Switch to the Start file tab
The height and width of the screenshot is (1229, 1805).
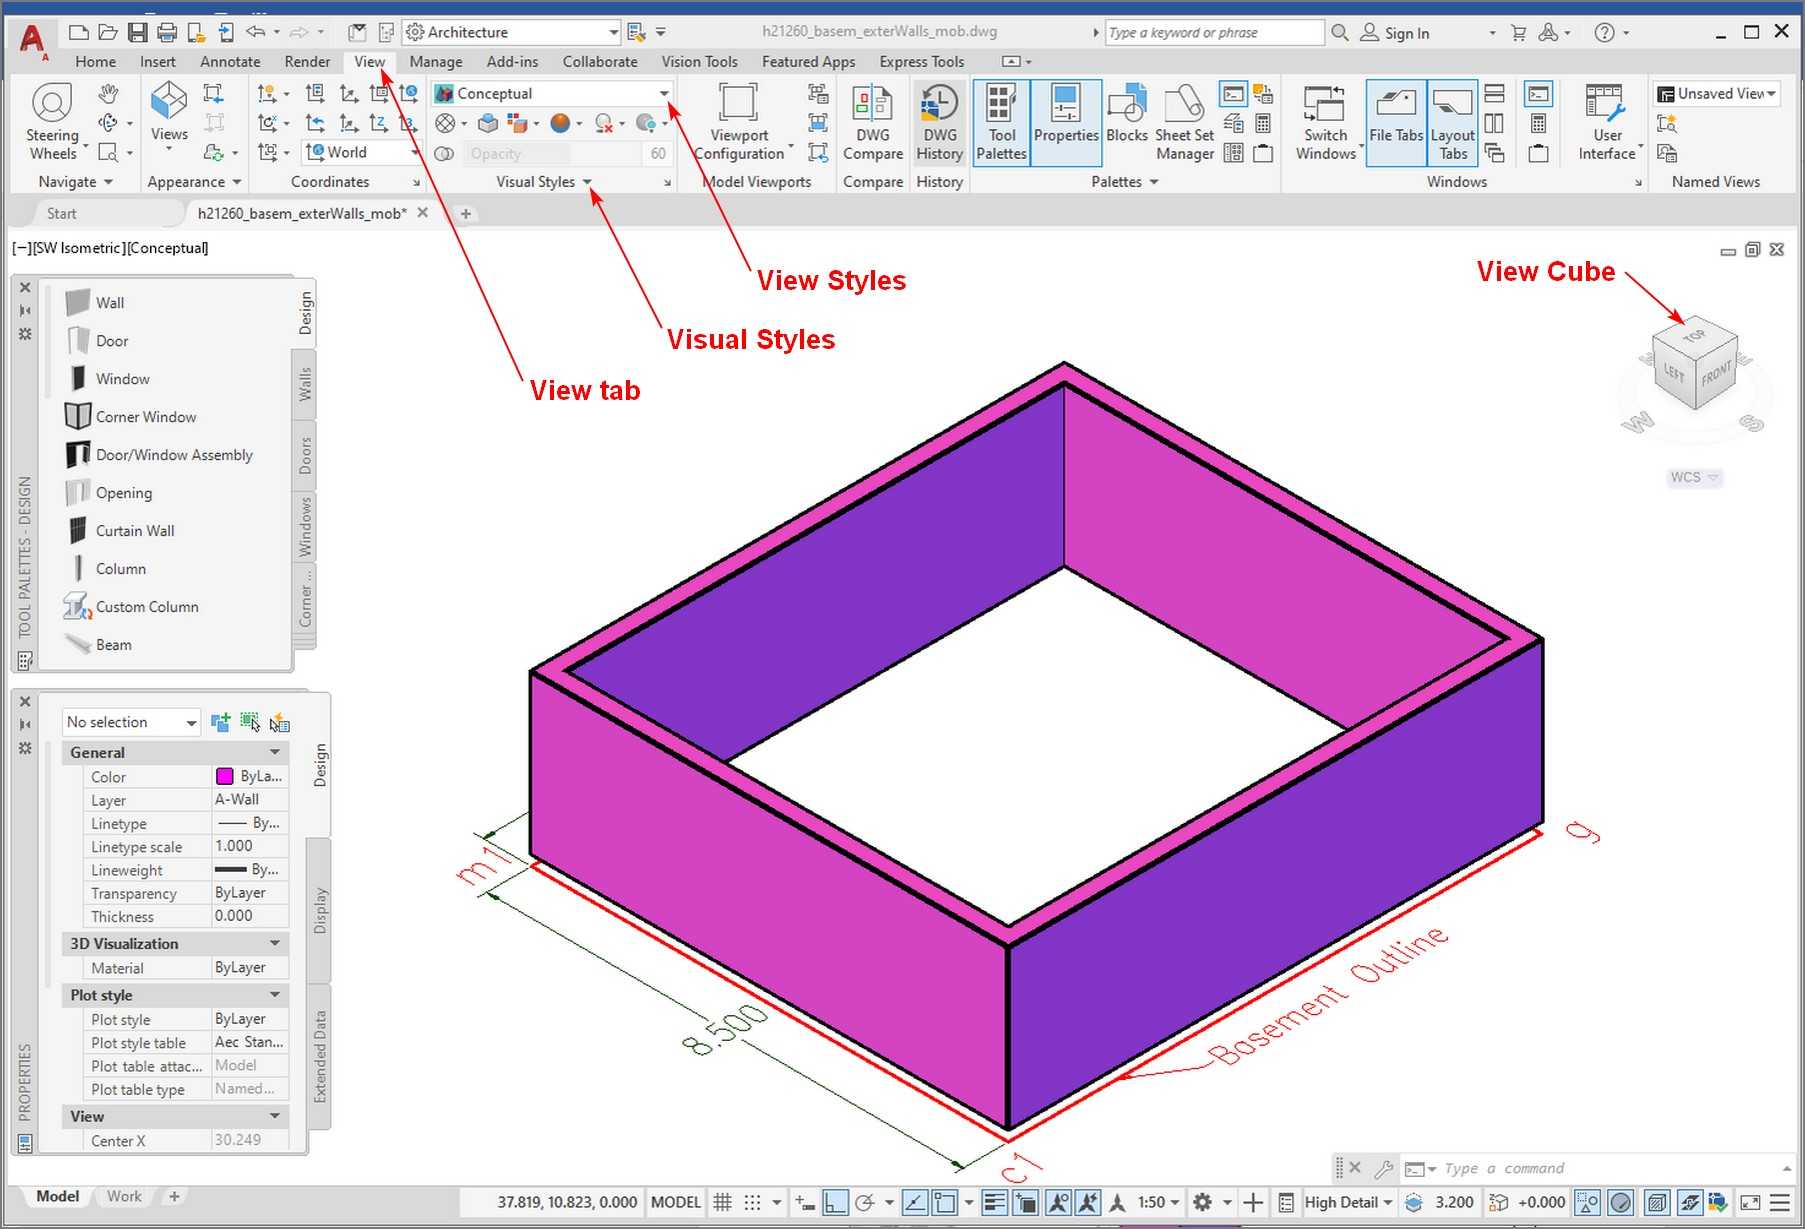(61, 213)
